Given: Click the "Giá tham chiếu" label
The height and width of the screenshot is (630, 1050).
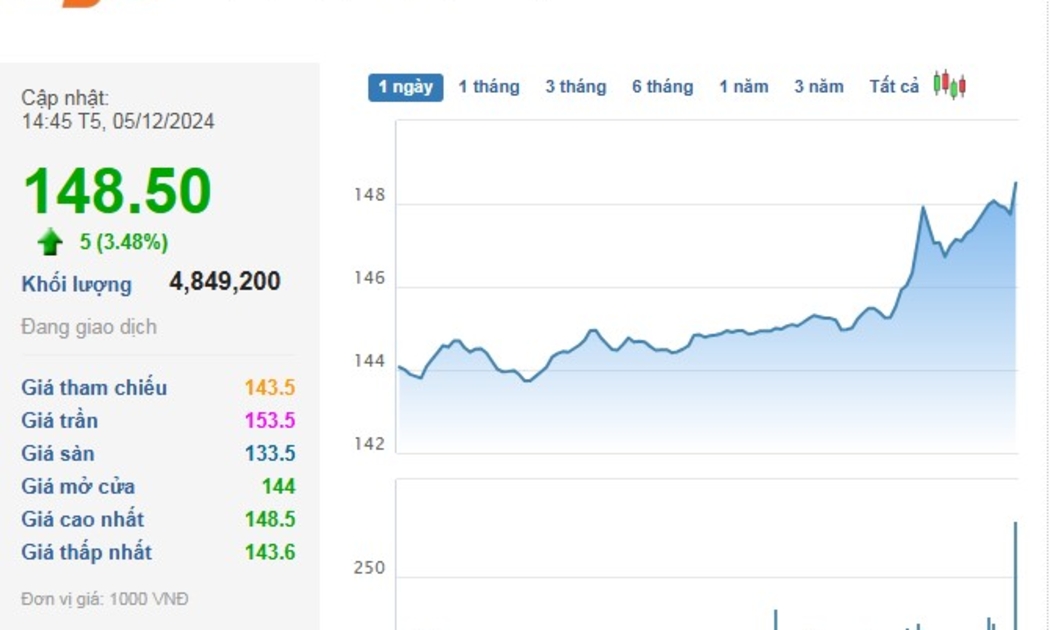Looking at the screenshot, I should (94, 388).
